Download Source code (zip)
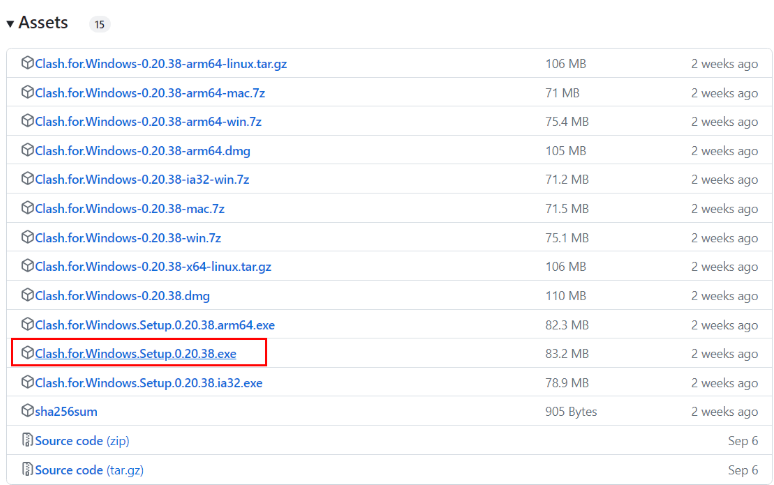This screenshot has width=774, height=485. (82, 441)
